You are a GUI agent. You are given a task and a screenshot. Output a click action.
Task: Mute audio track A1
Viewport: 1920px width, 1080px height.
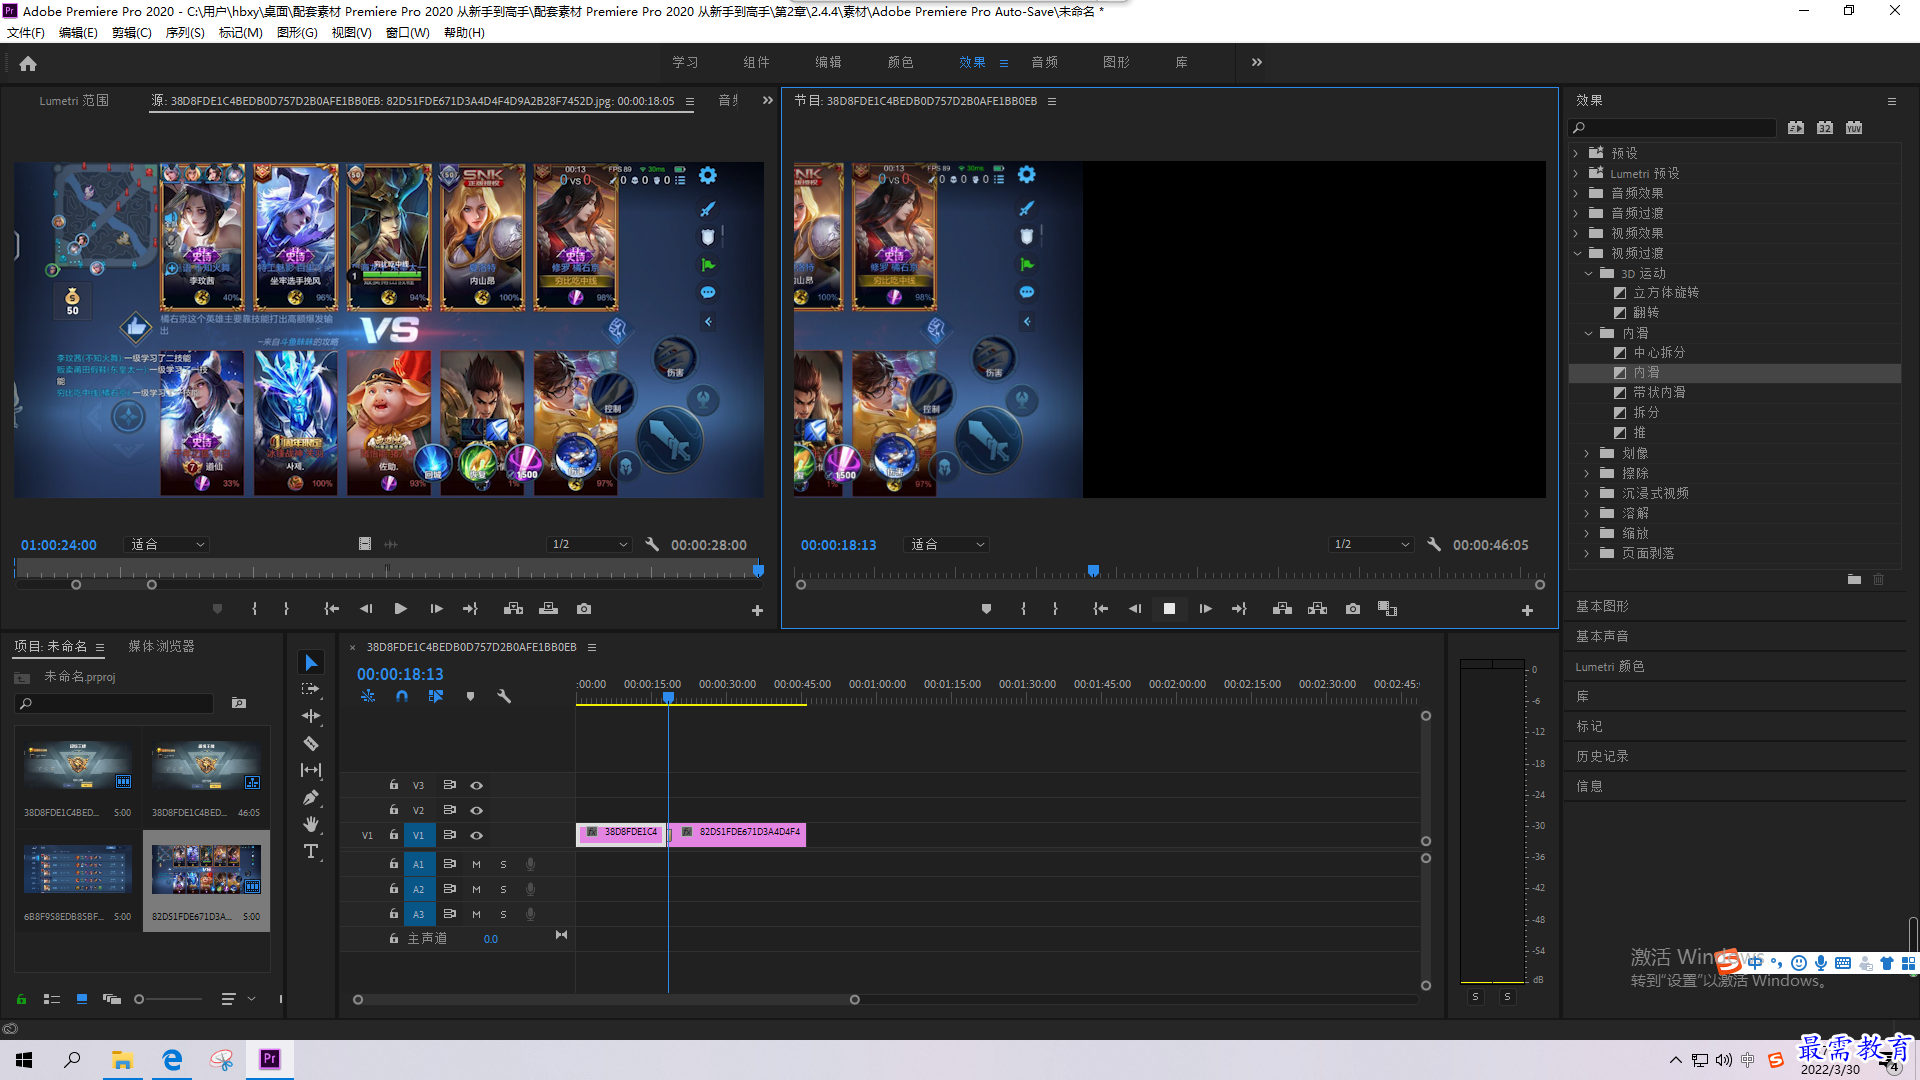[x=477, y=864]
